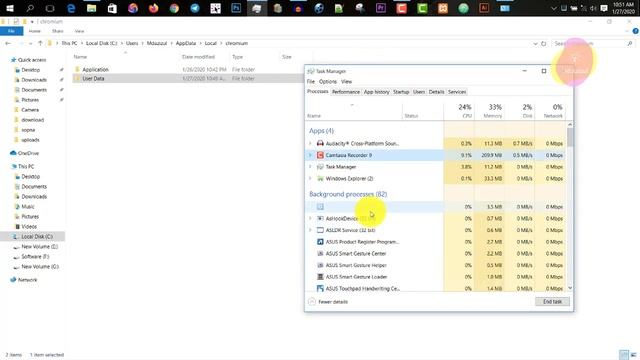The image size is (640, 360).
Task: Switch to the Services tab
Action: tap(457, 92)
